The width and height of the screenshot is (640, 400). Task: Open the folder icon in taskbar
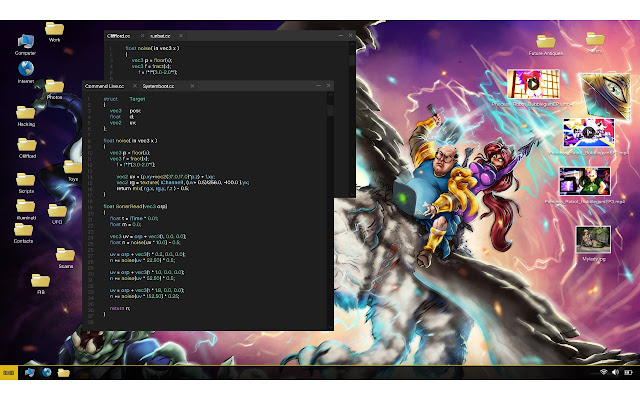63,373
